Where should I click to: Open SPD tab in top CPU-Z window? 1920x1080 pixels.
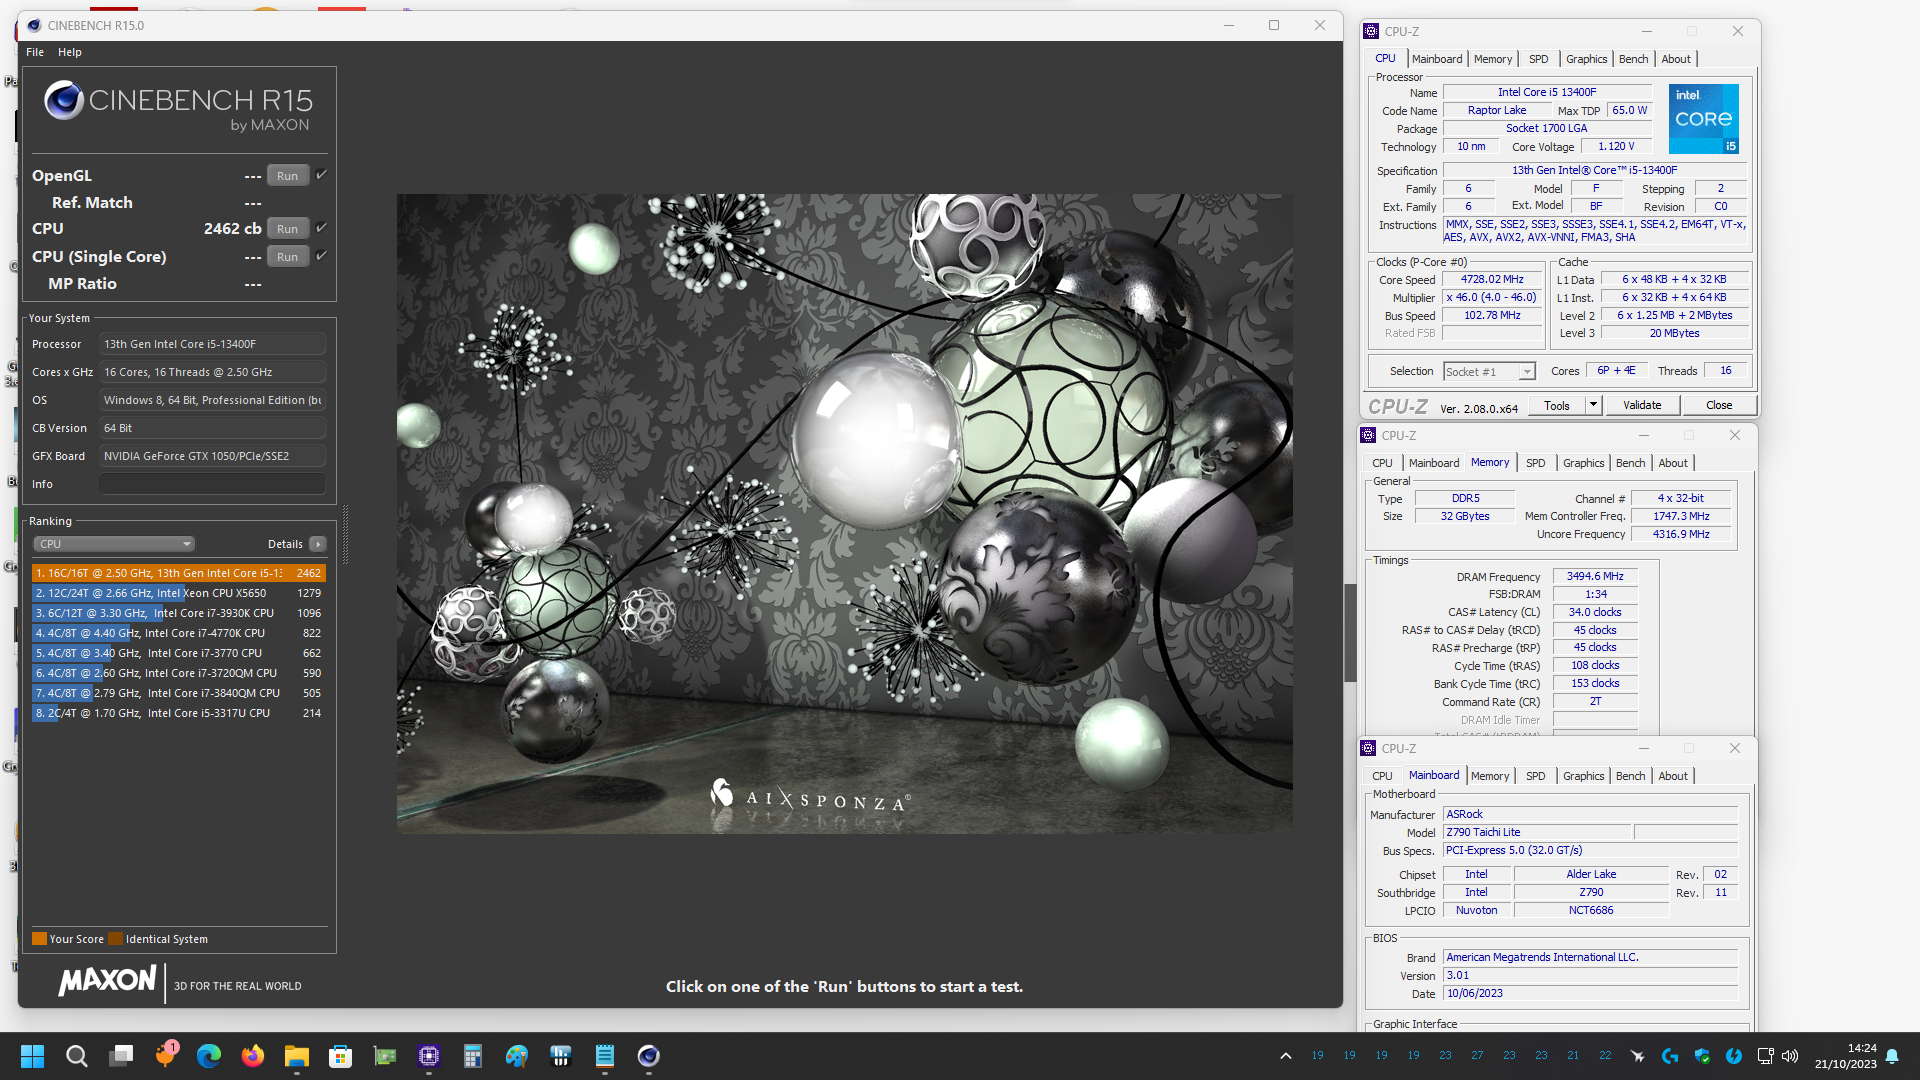click(x=1538, y=59)
